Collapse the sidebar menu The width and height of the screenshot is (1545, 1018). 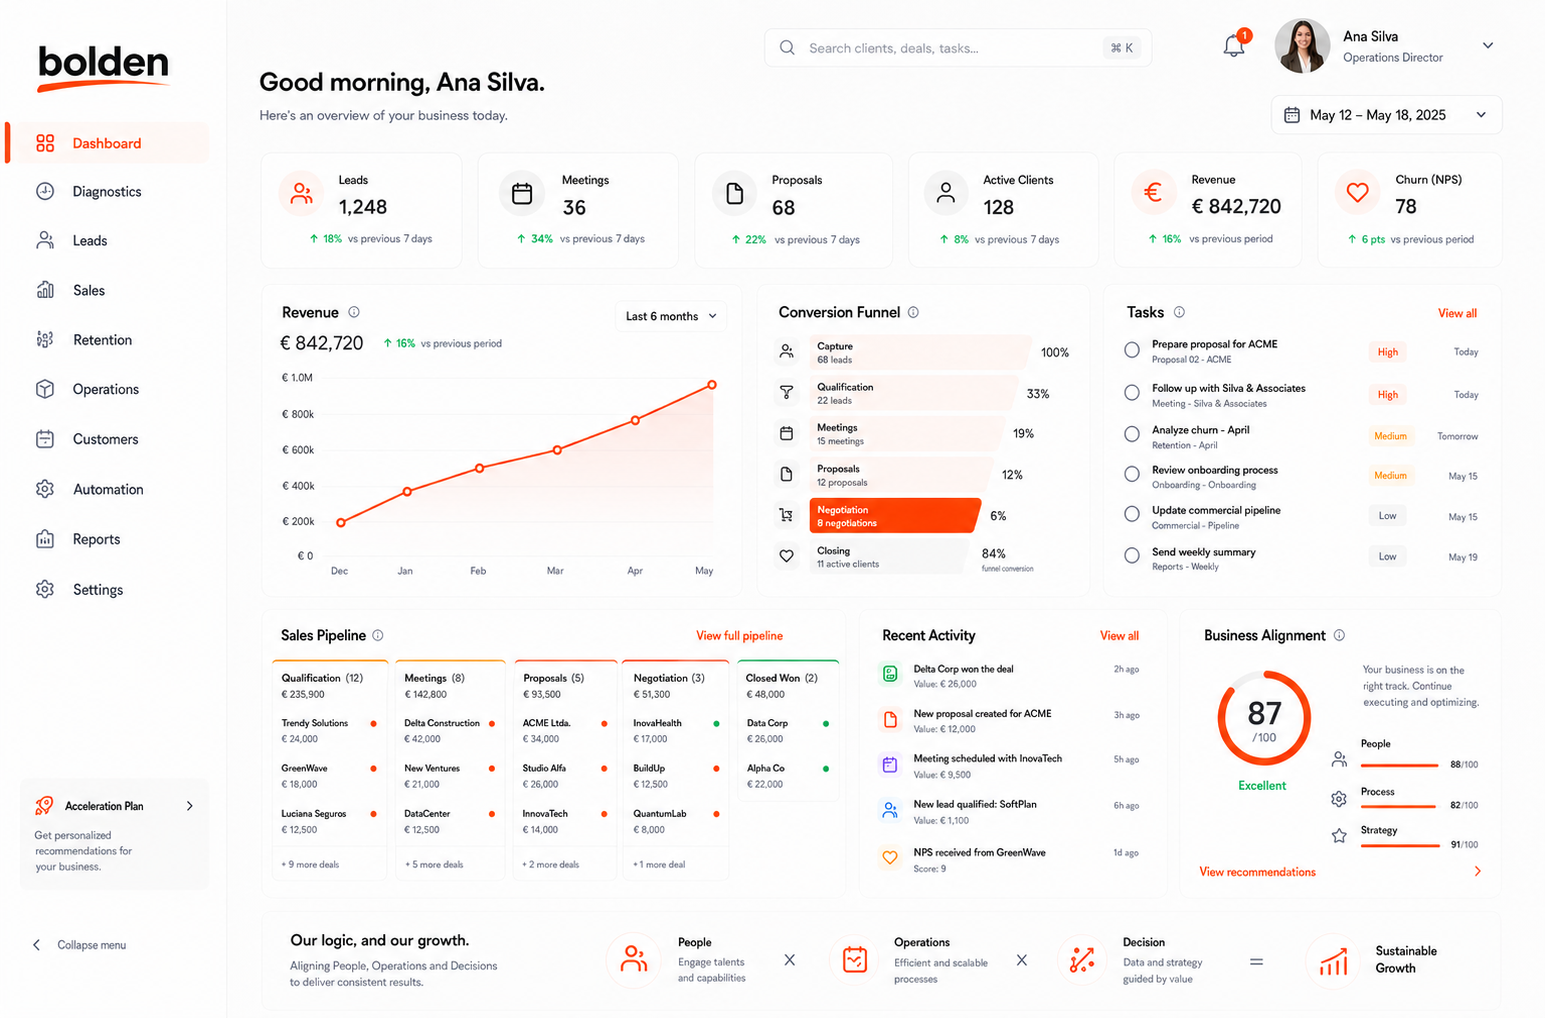click(80, 945)
